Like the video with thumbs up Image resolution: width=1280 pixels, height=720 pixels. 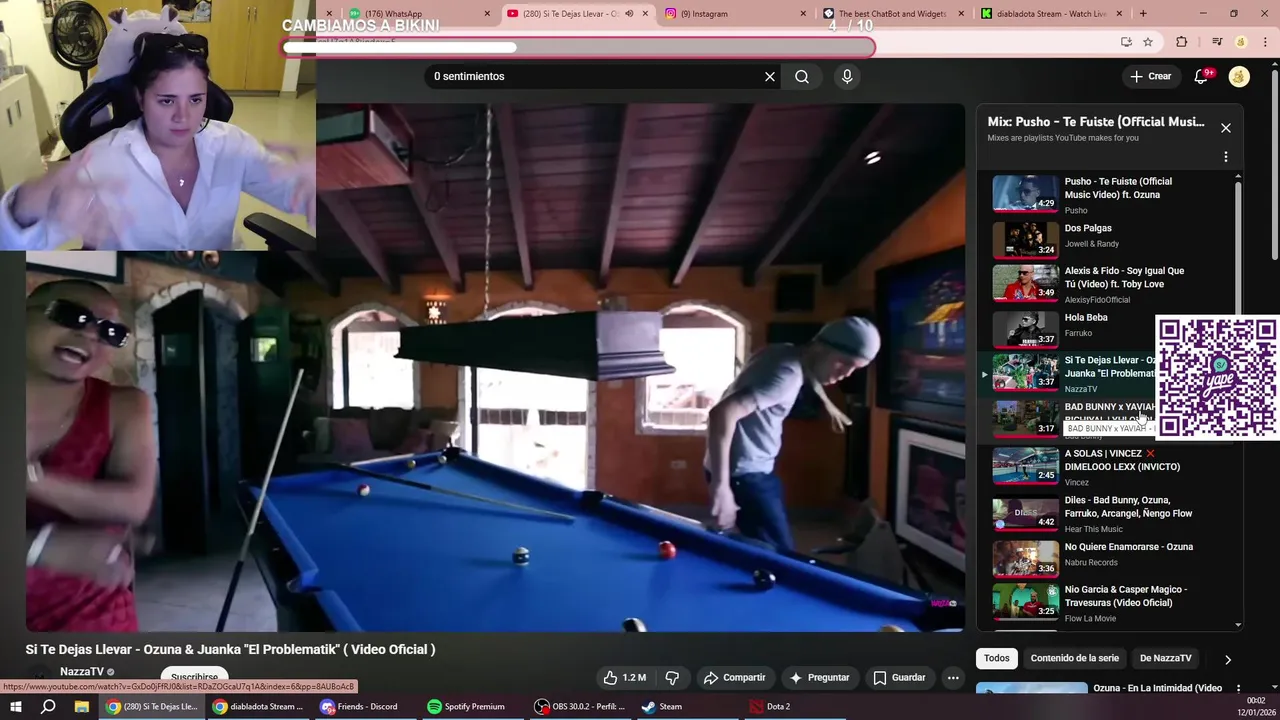point(624,678)
